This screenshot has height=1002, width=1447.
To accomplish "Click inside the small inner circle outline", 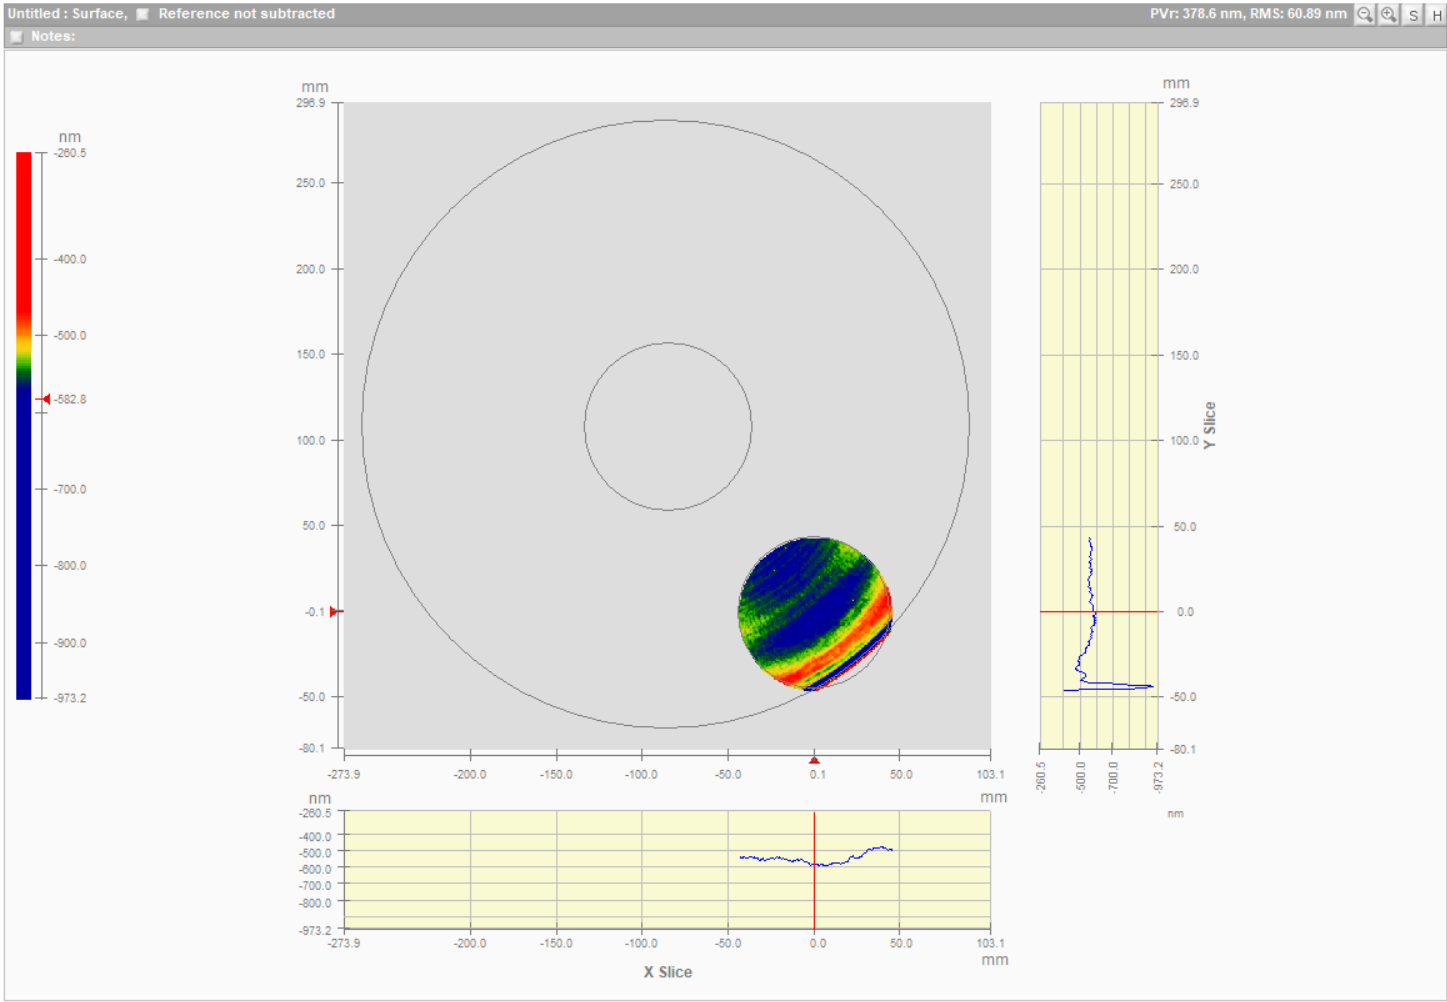I will point(668,427).
